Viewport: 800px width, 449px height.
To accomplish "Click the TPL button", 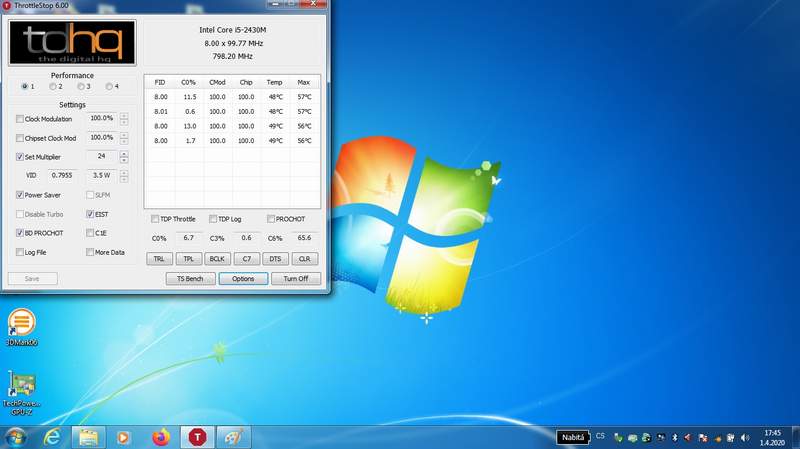I will click(x=189, y=259).
